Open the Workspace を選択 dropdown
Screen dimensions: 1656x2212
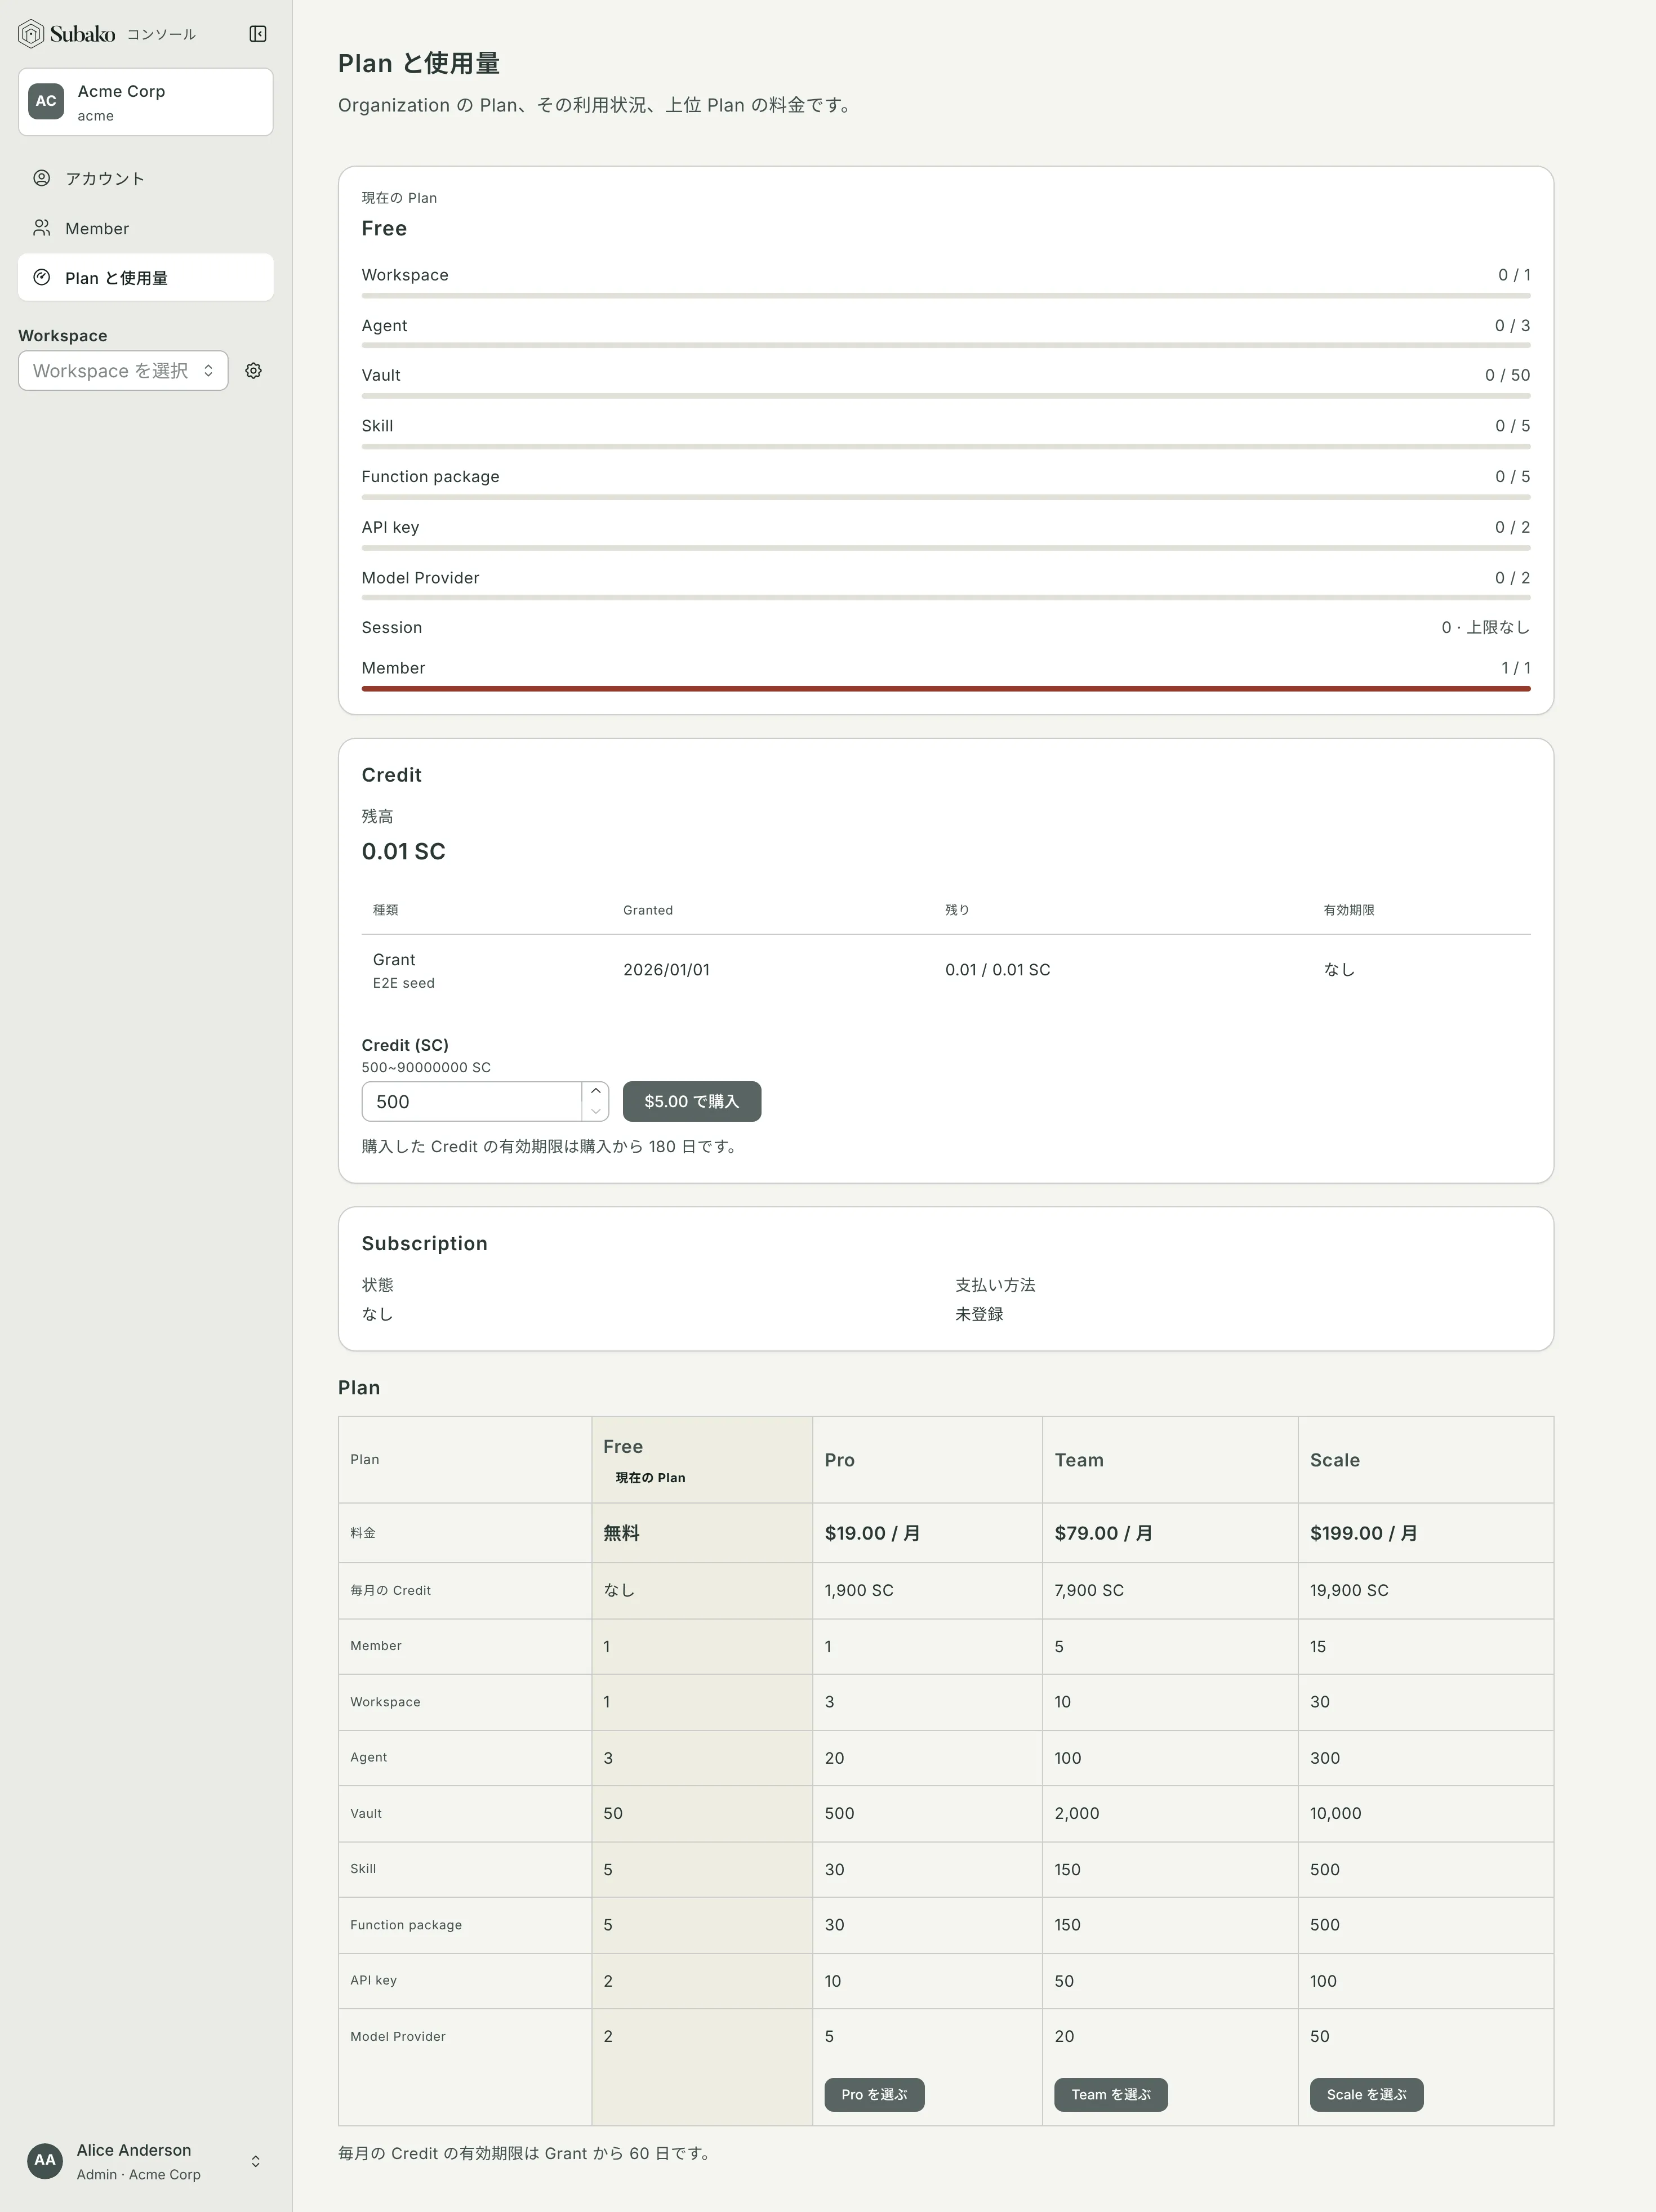tap(123, 371)
